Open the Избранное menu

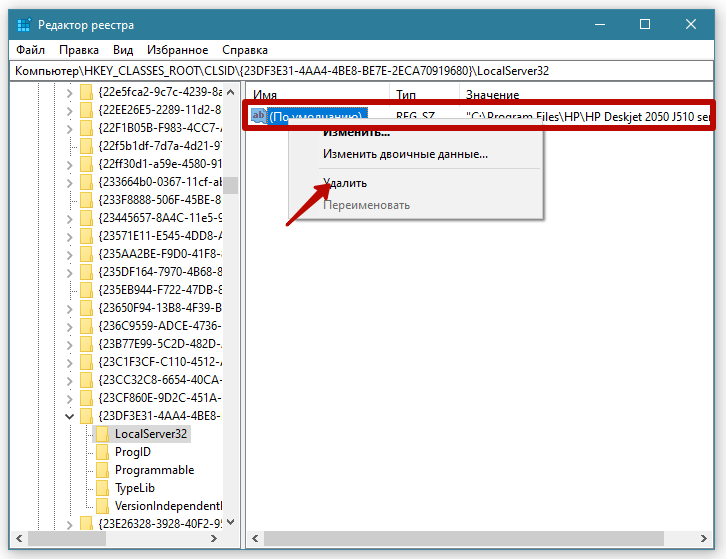tap(177, 49)
